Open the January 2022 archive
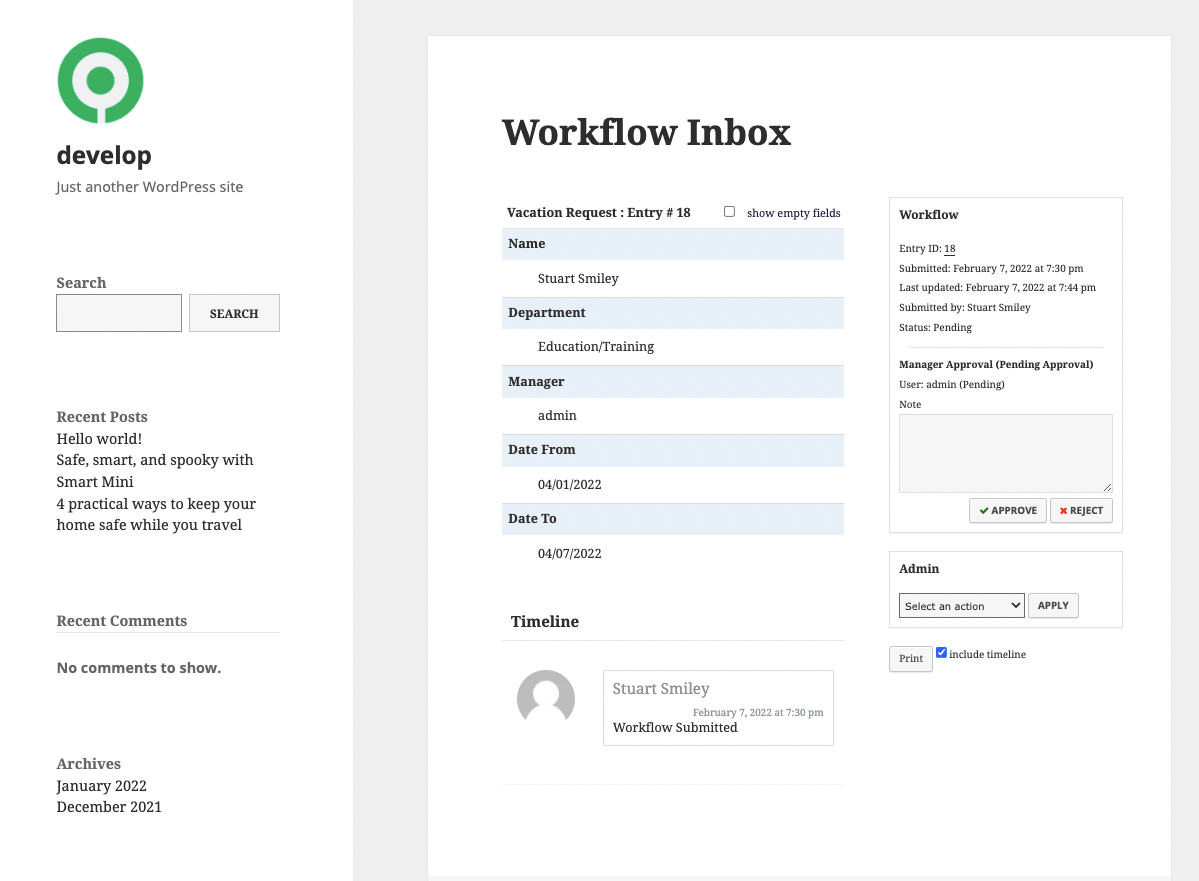1199x881 pixels. (x=101, y=786)
